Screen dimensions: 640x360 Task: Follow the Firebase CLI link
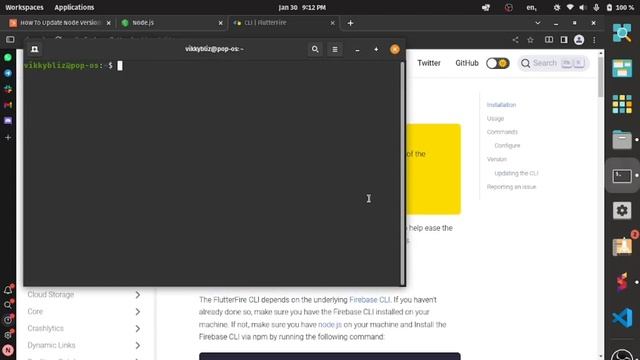tap(369, 300)
